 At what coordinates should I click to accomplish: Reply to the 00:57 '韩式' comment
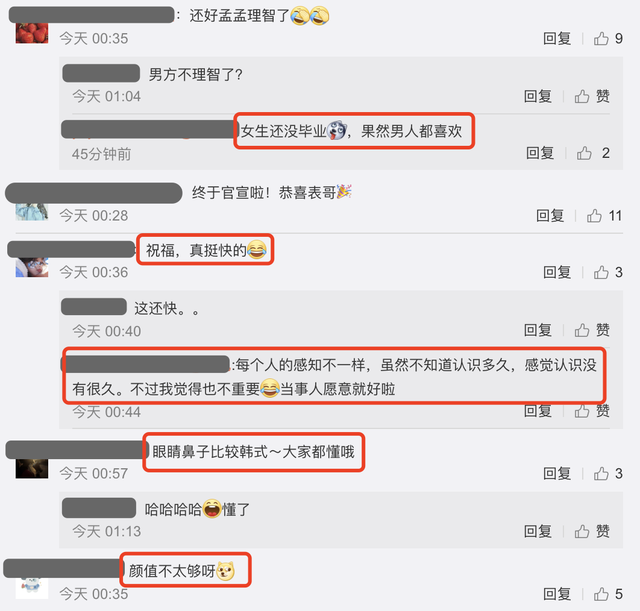pyautogui.click(x=557, y=473)
